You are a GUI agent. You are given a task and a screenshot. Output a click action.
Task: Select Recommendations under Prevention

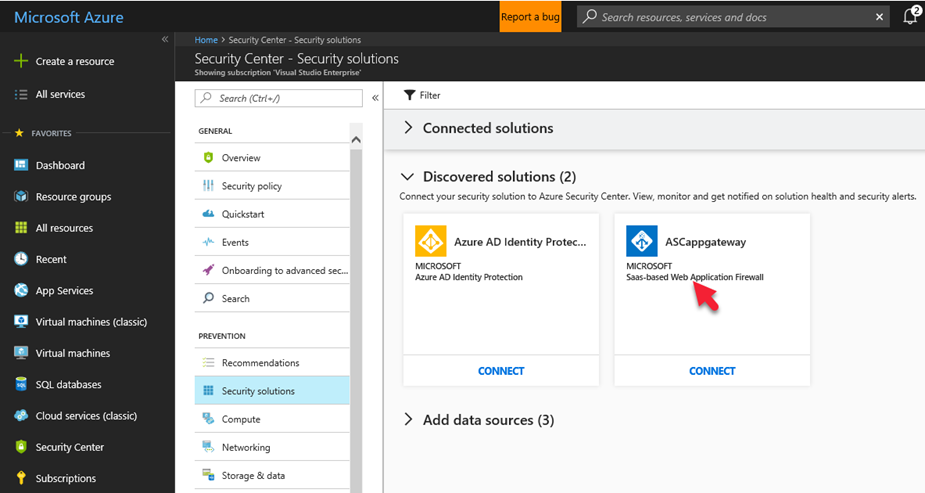pyautogui.click(x=260, y=363)
